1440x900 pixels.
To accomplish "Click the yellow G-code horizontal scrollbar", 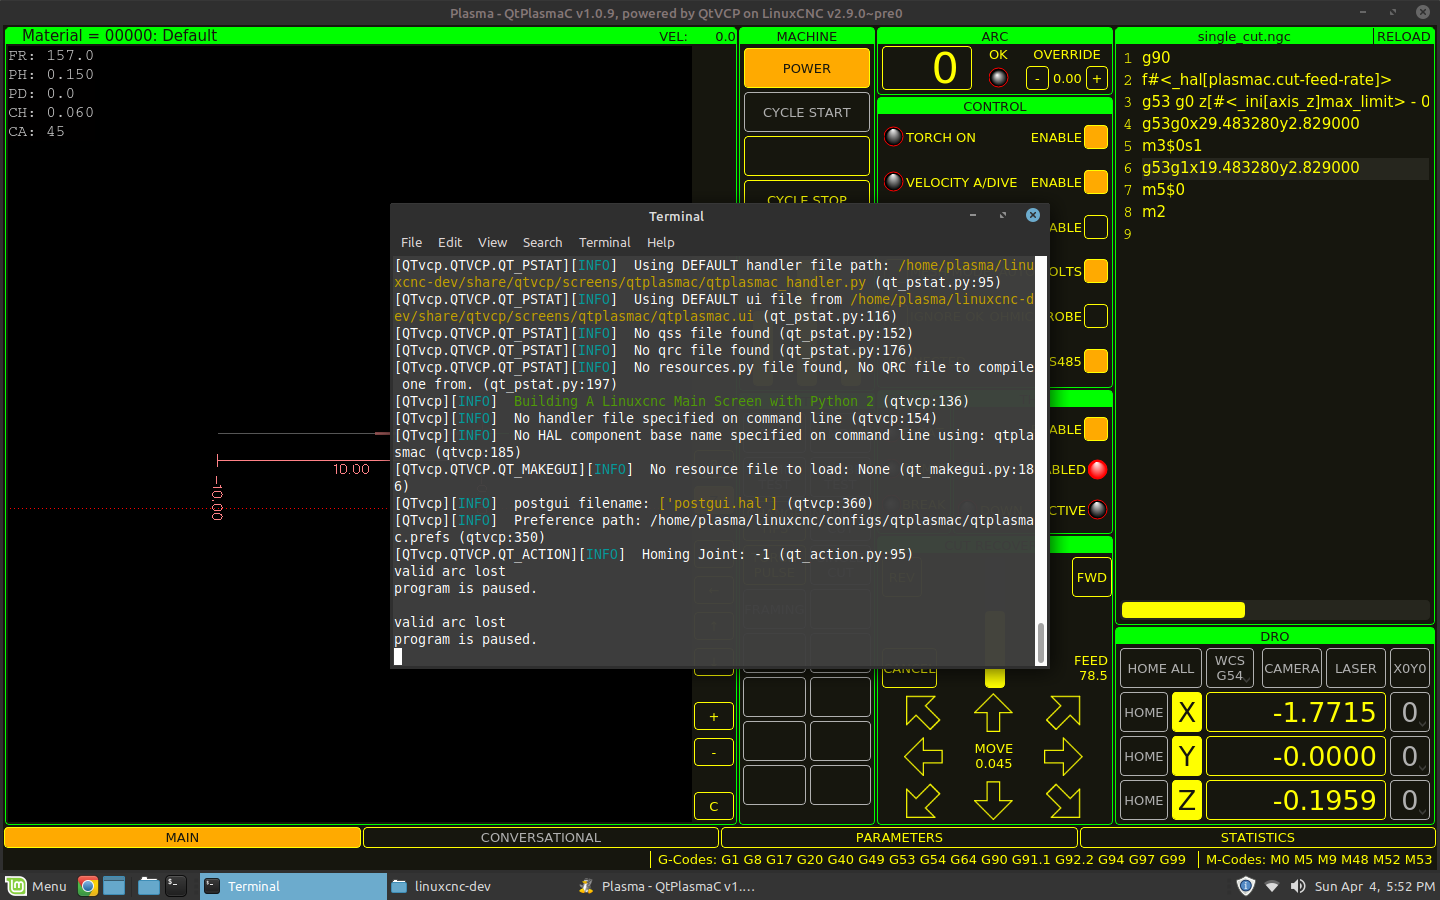I will pos(1183,610).
